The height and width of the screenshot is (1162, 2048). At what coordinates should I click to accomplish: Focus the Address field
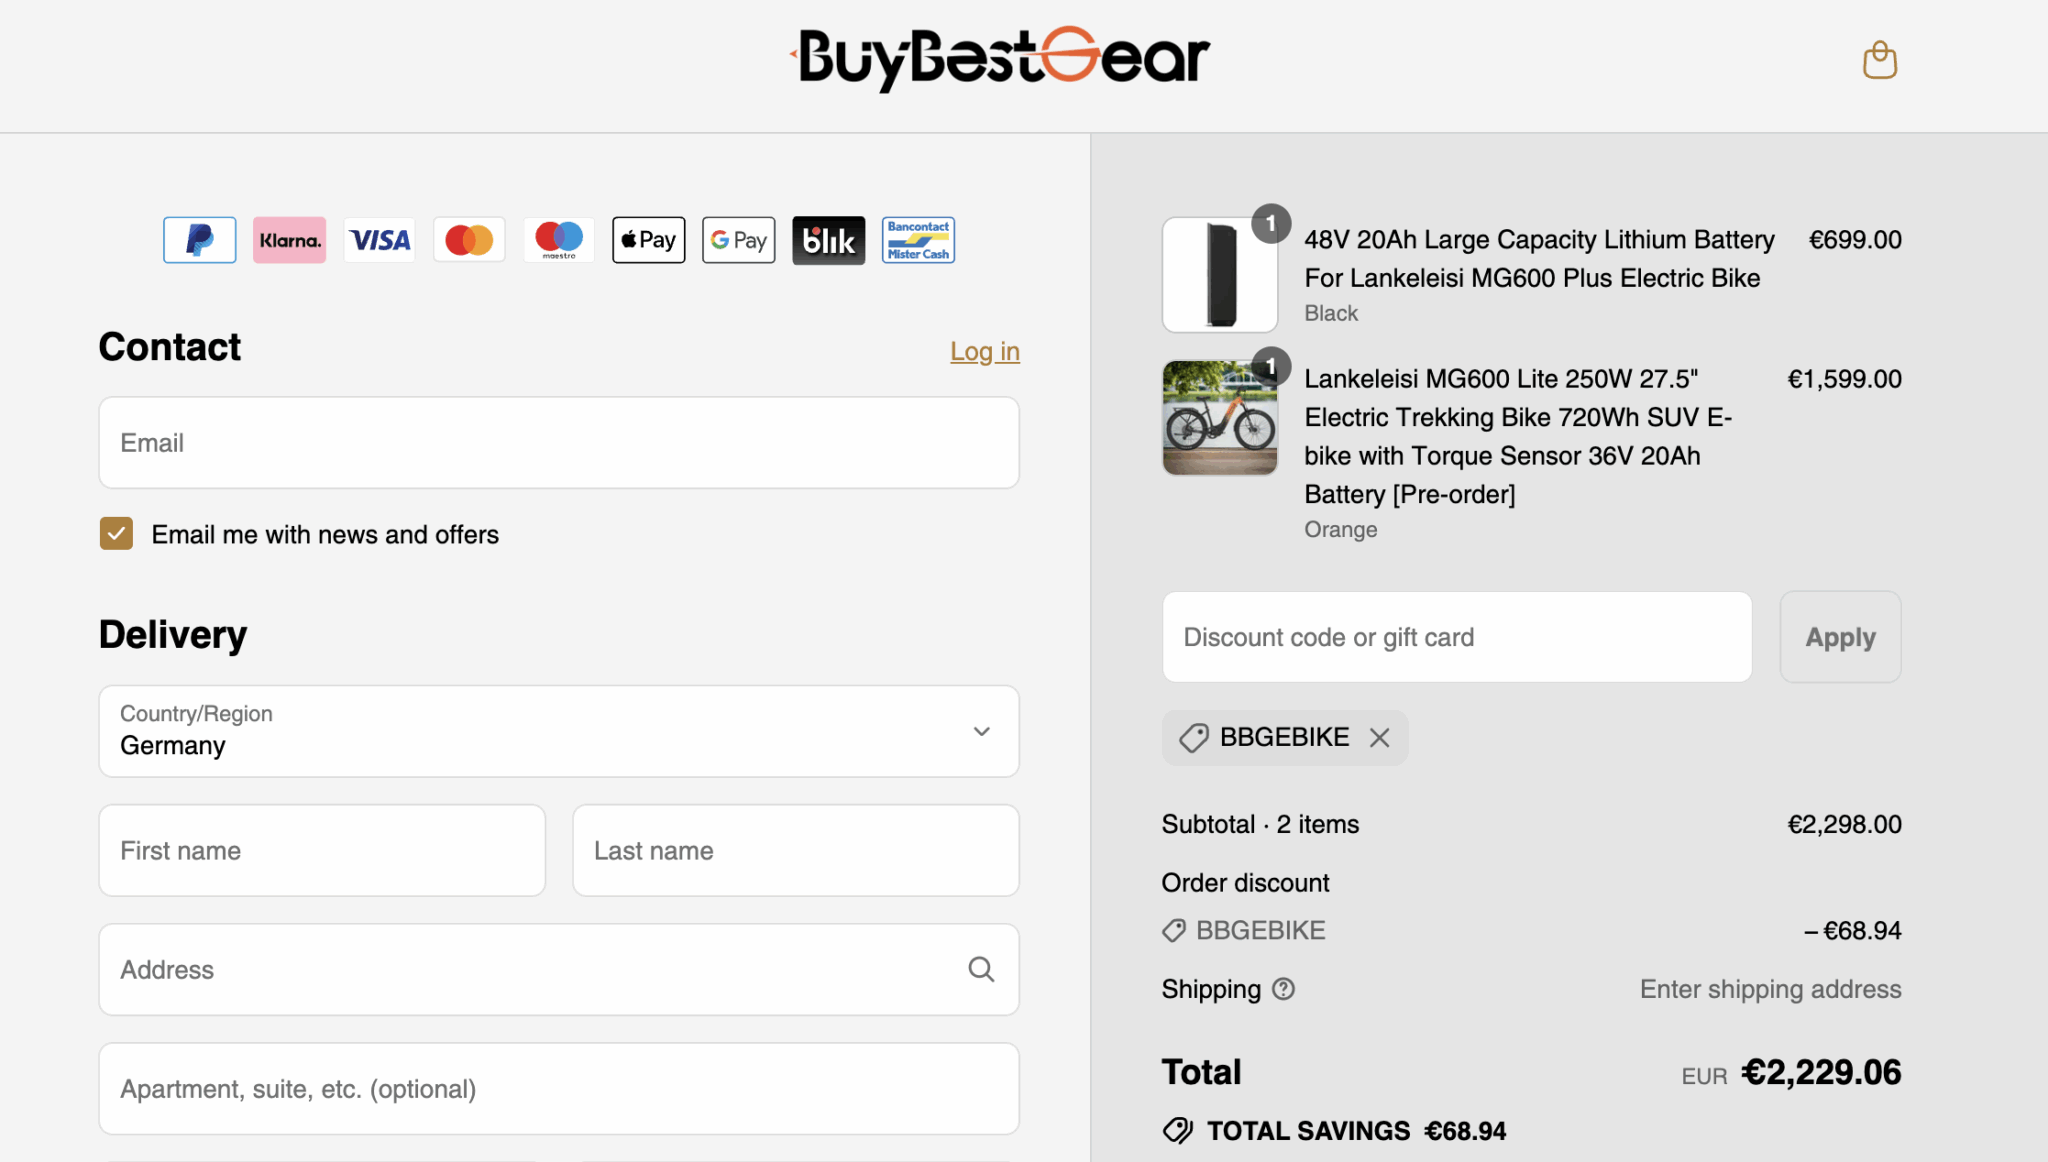[x=559, y=970]
